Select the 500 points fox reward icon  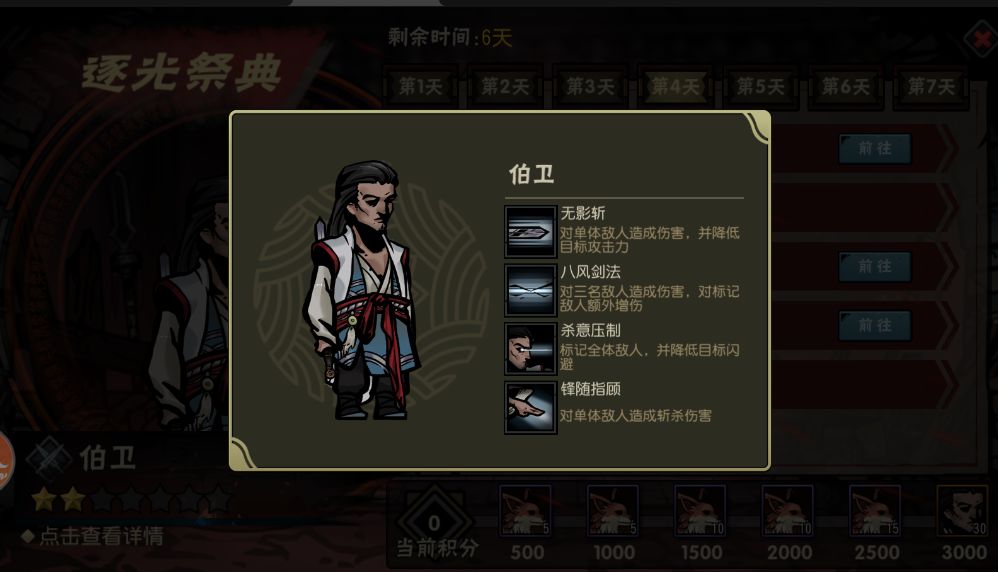tap(525, 510)
